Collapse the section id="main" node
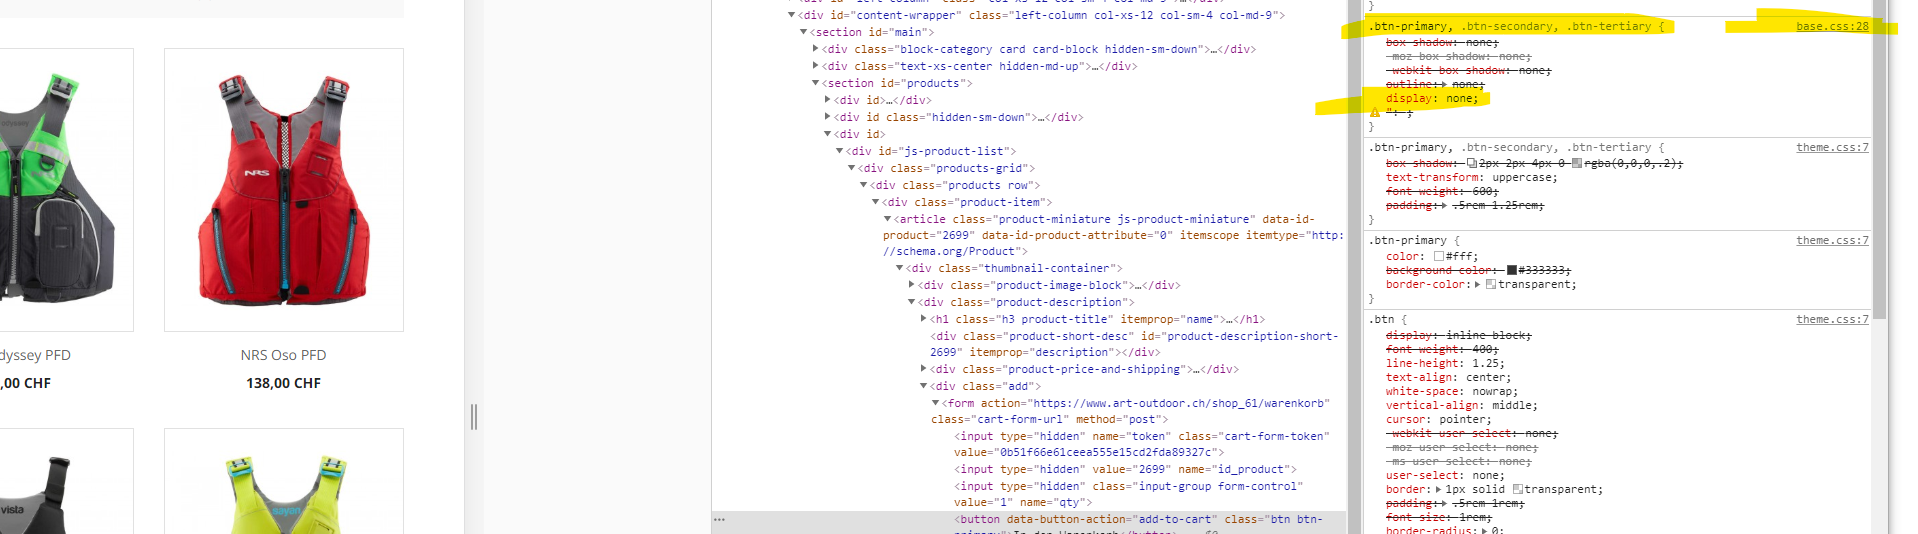Image resolution: width=1918 pixels, height=534 pixels. coord(803,32)
